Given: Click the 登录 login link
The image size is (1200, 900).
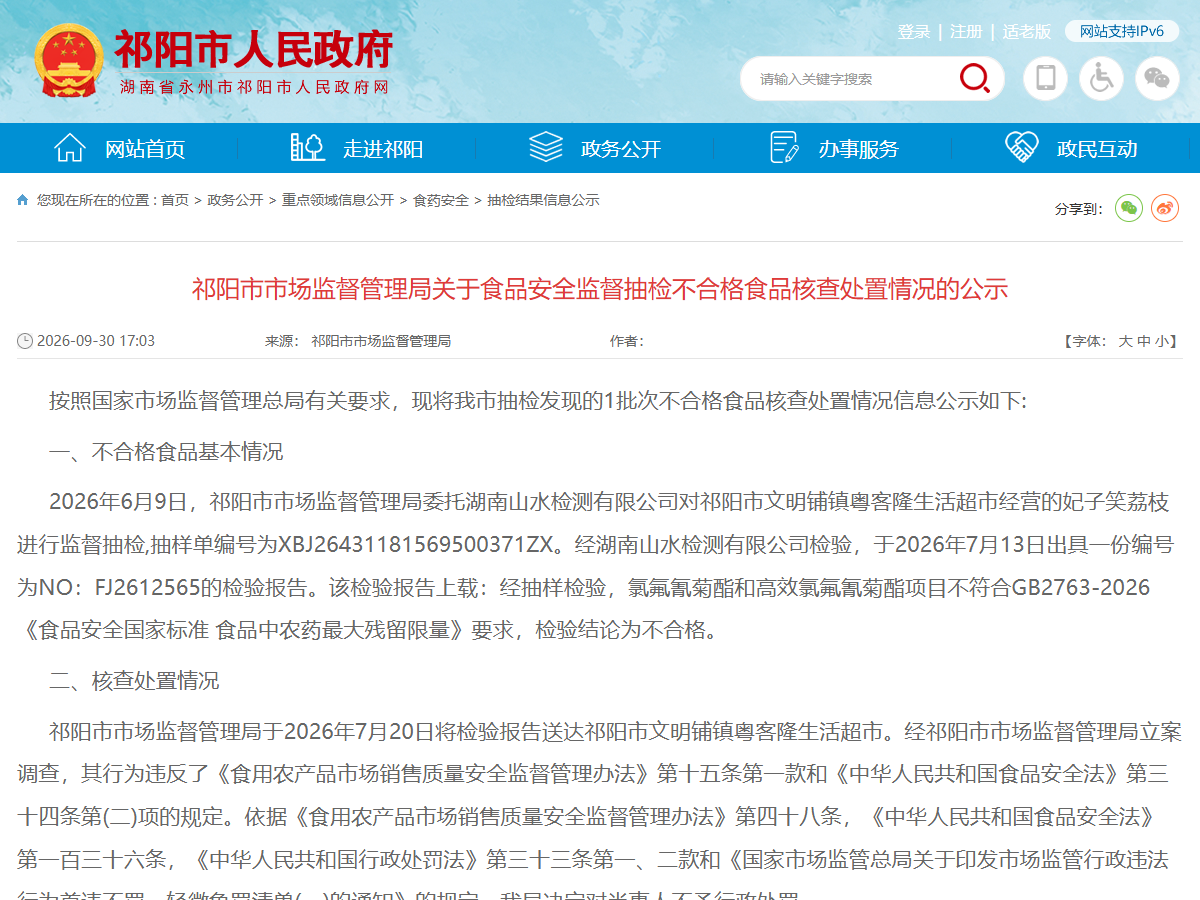Looking at the screenshot, I should pyautogui.click(x=914, y=32).
